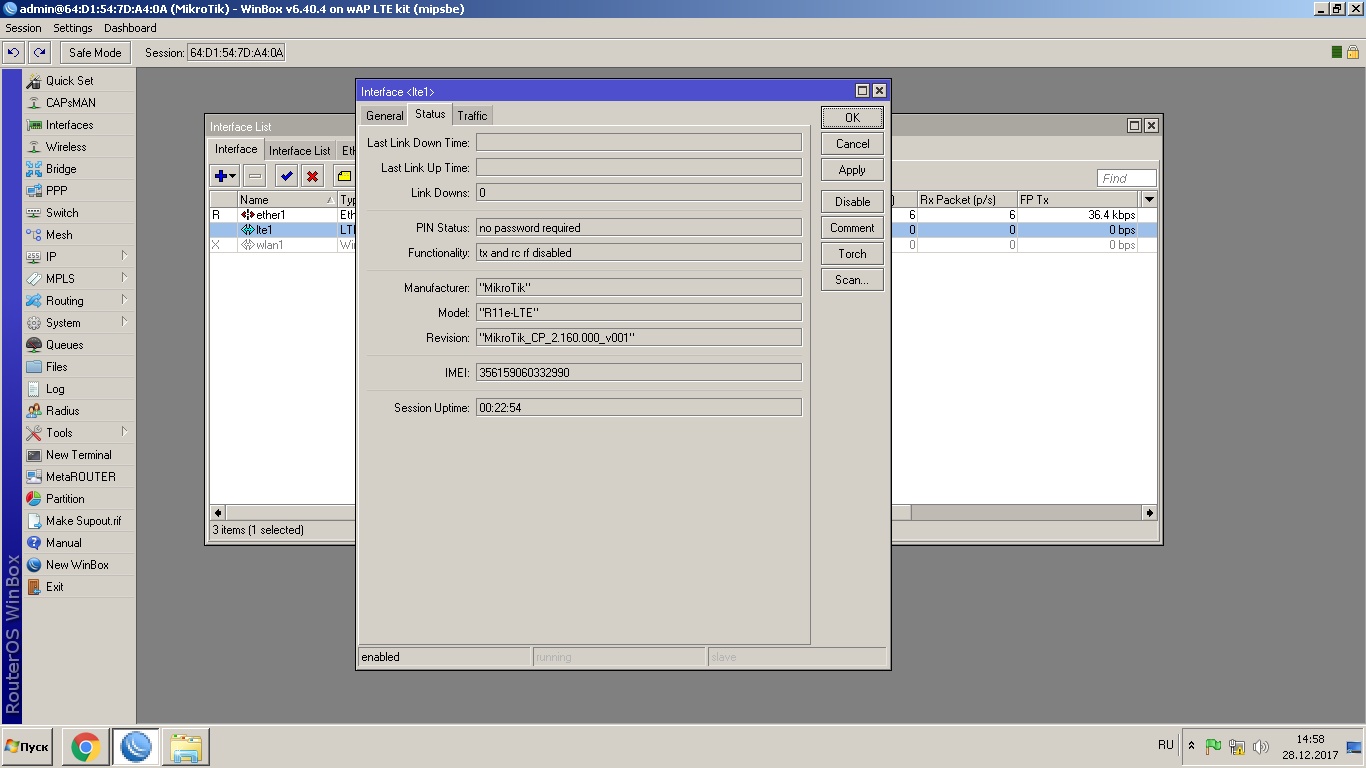Viewport: 1366px width, 768px height.
Task: Open Partition in the sidebar
Action: (79, 499)
